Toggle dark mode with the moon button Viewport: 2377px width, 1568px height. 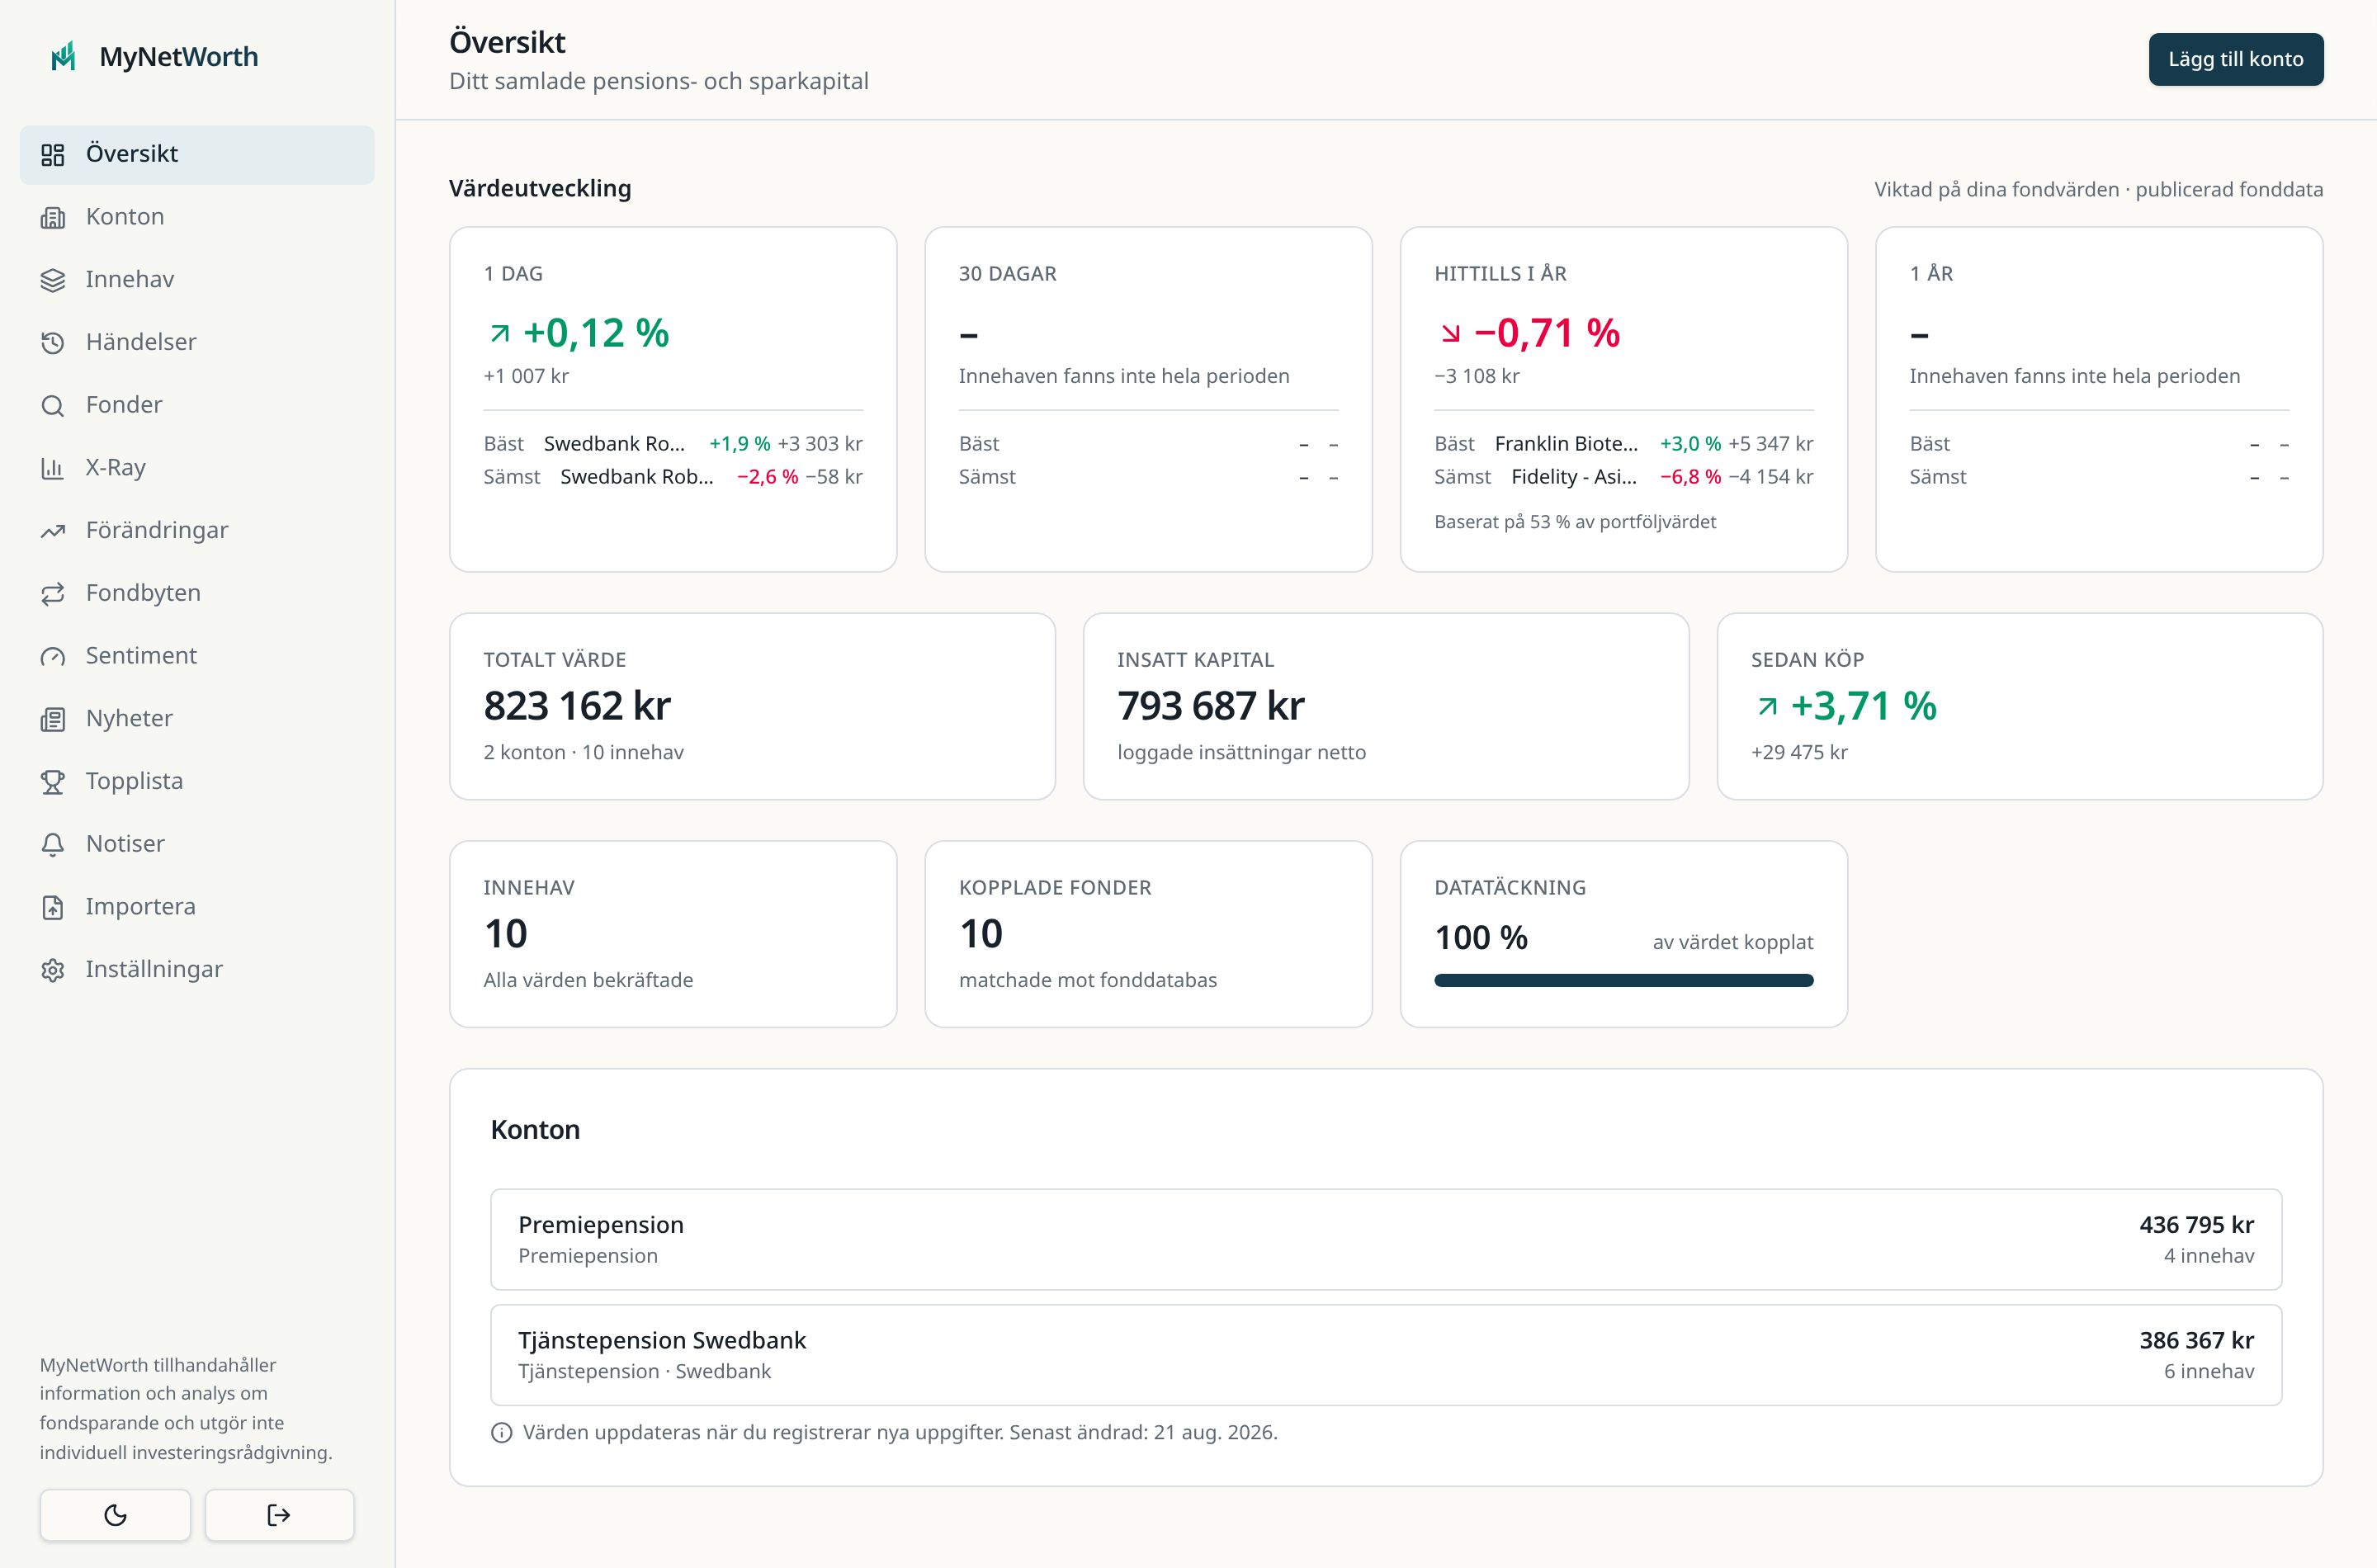[x=115, y=1515]
